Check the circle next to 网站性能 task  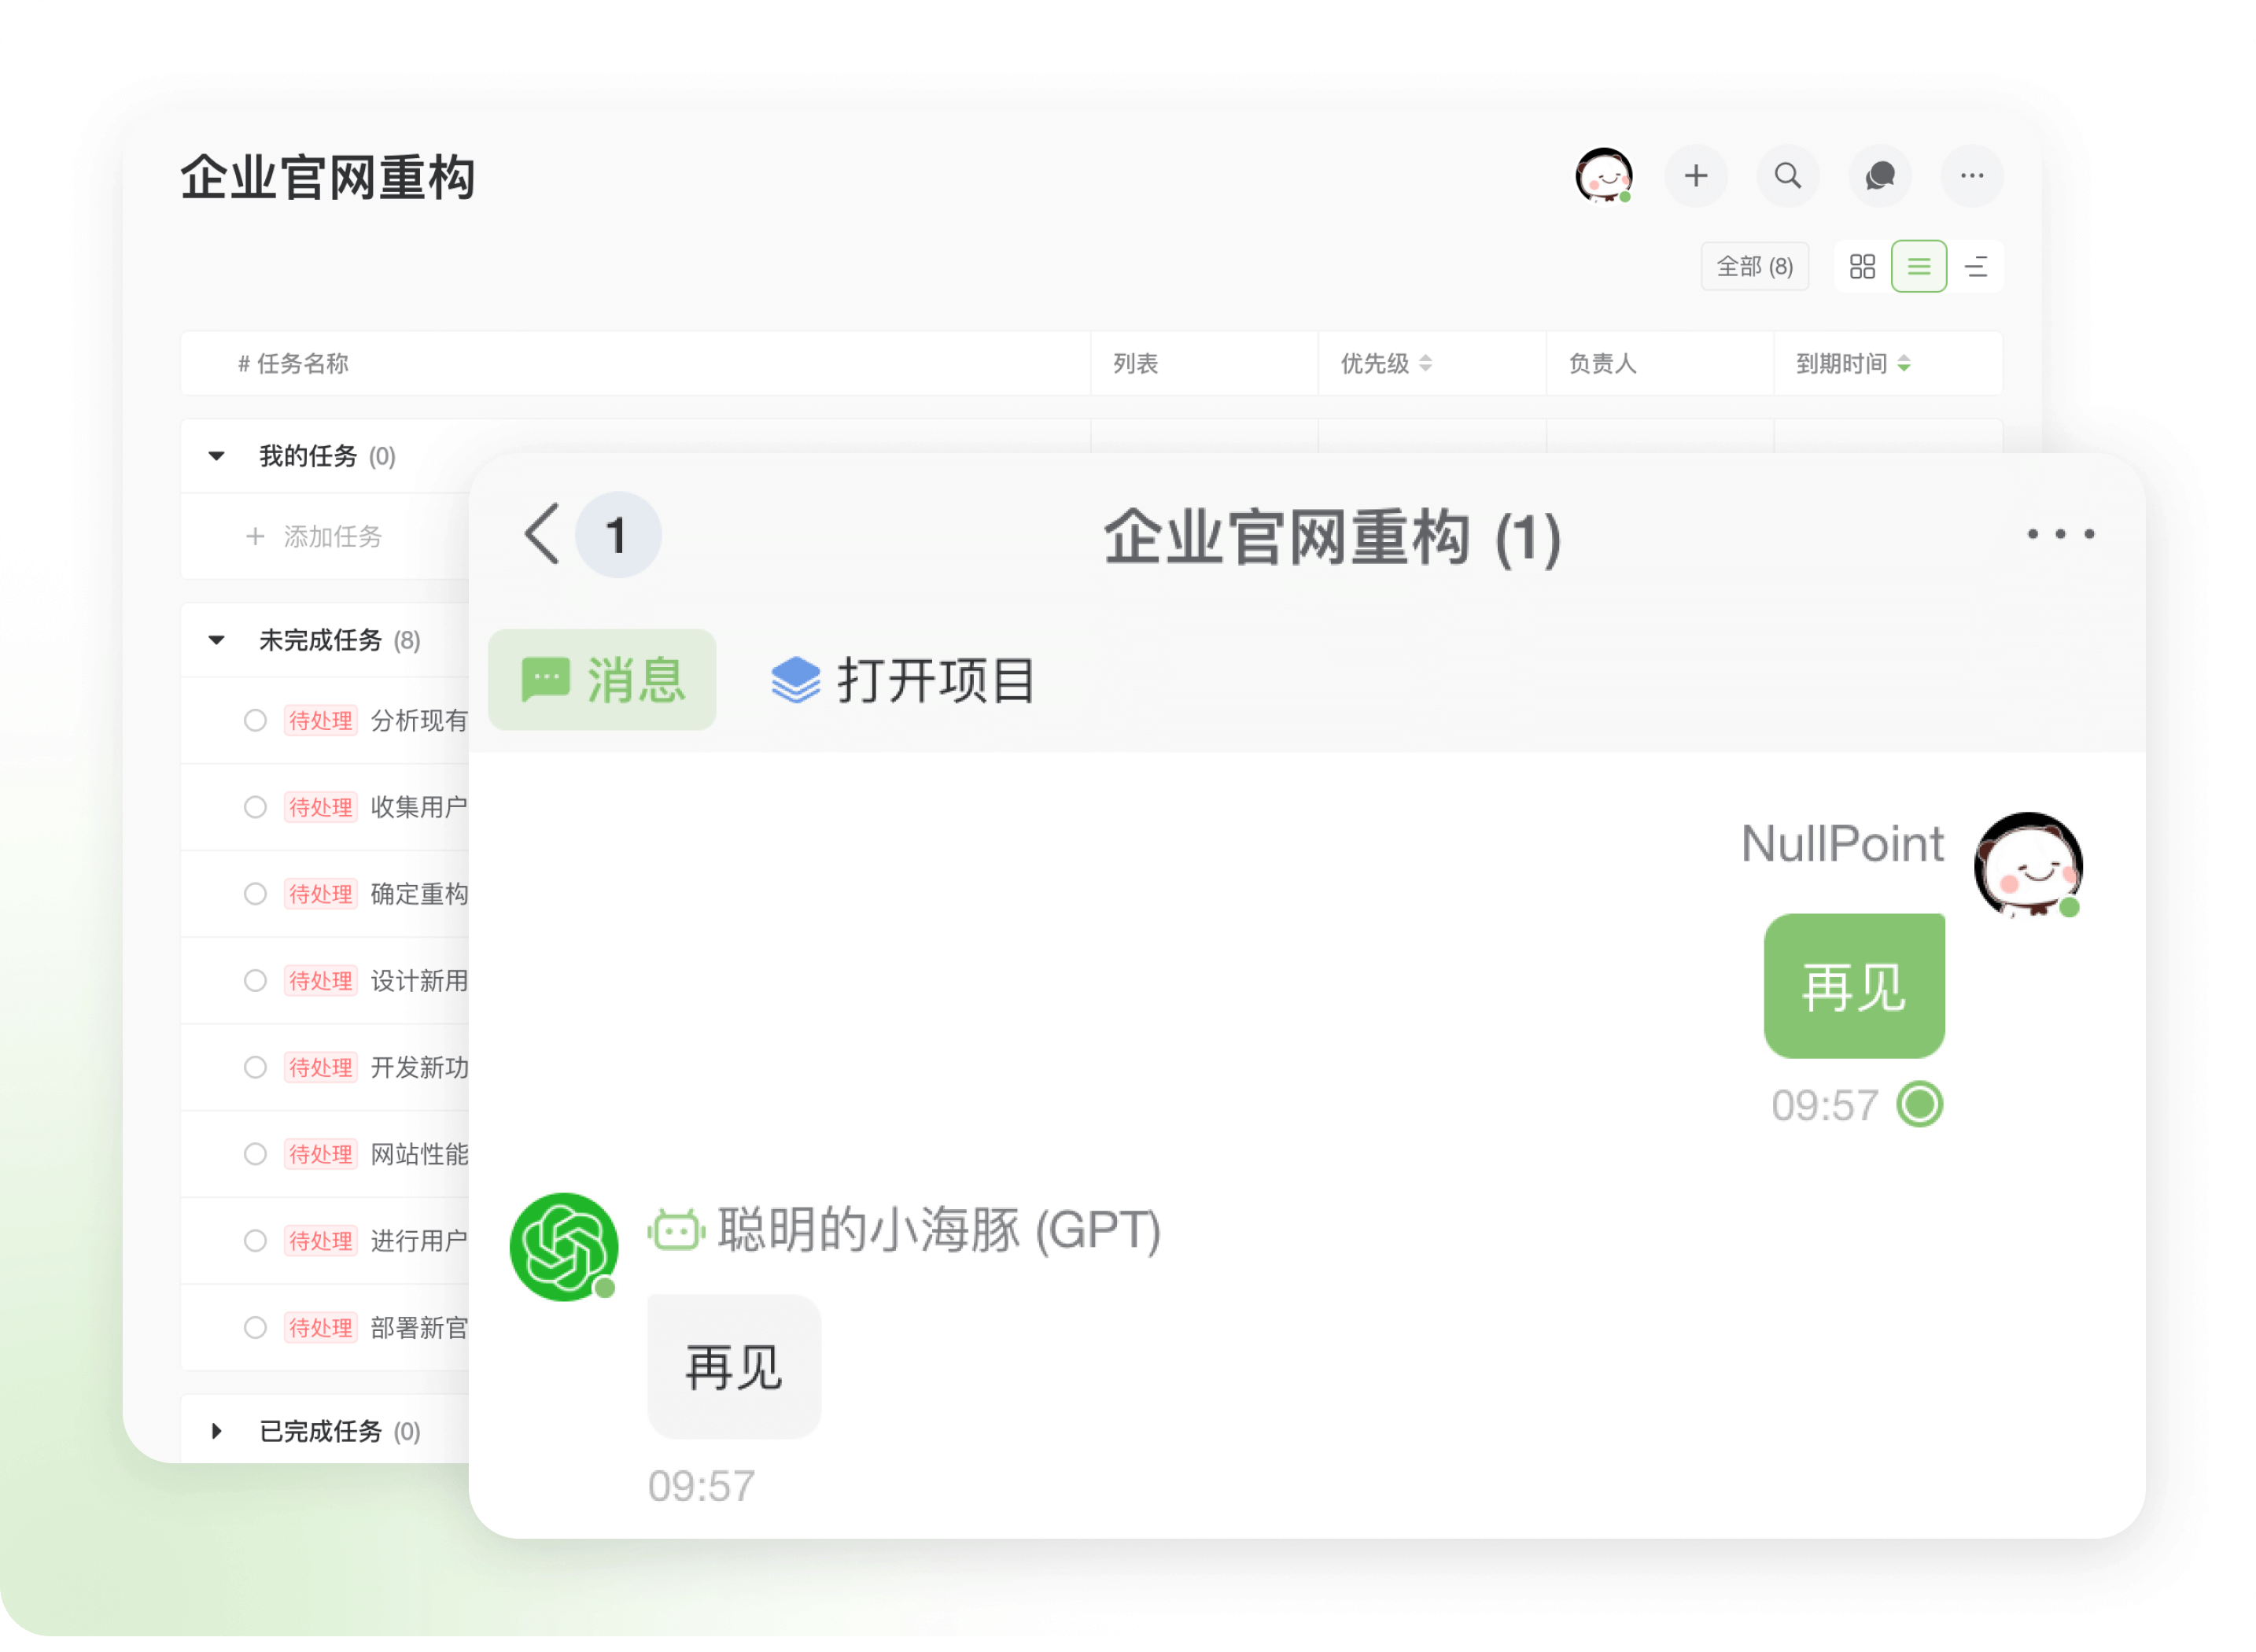(x=255, y=1154)
